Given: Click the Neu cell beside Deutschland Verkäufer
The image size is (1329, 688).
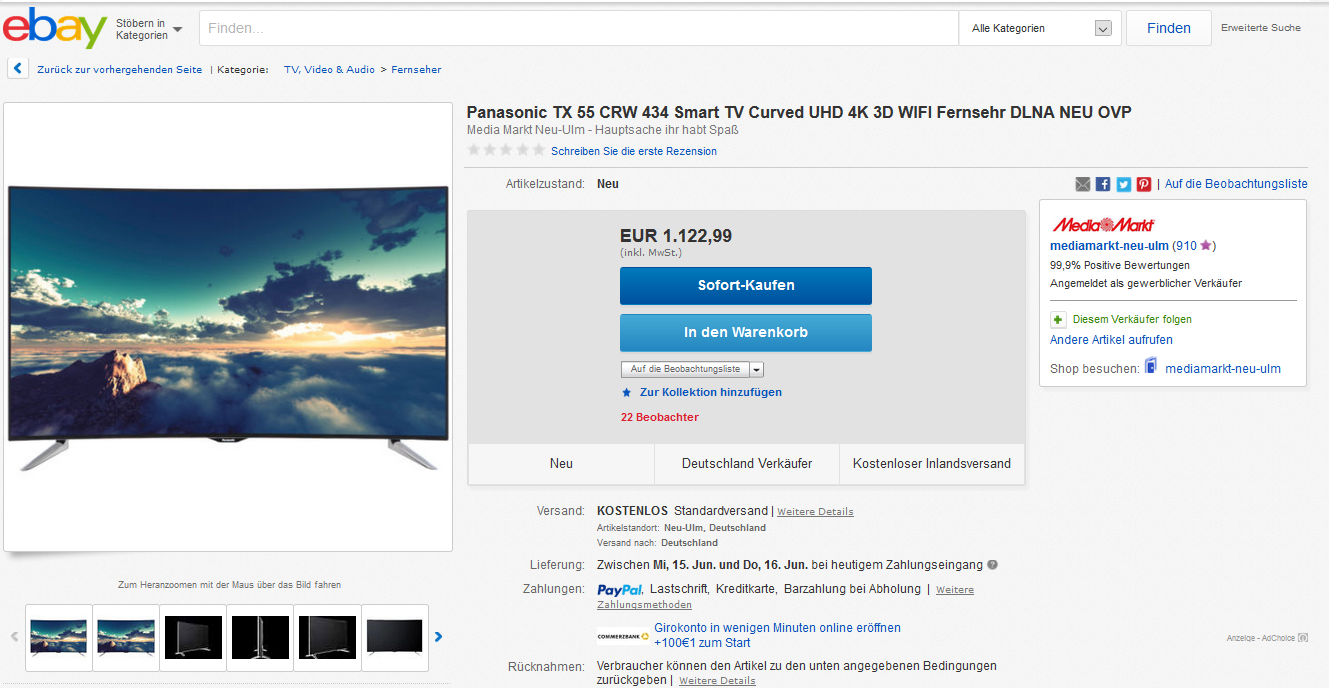Looking at the screenshot, I should [x=561, y=464].
